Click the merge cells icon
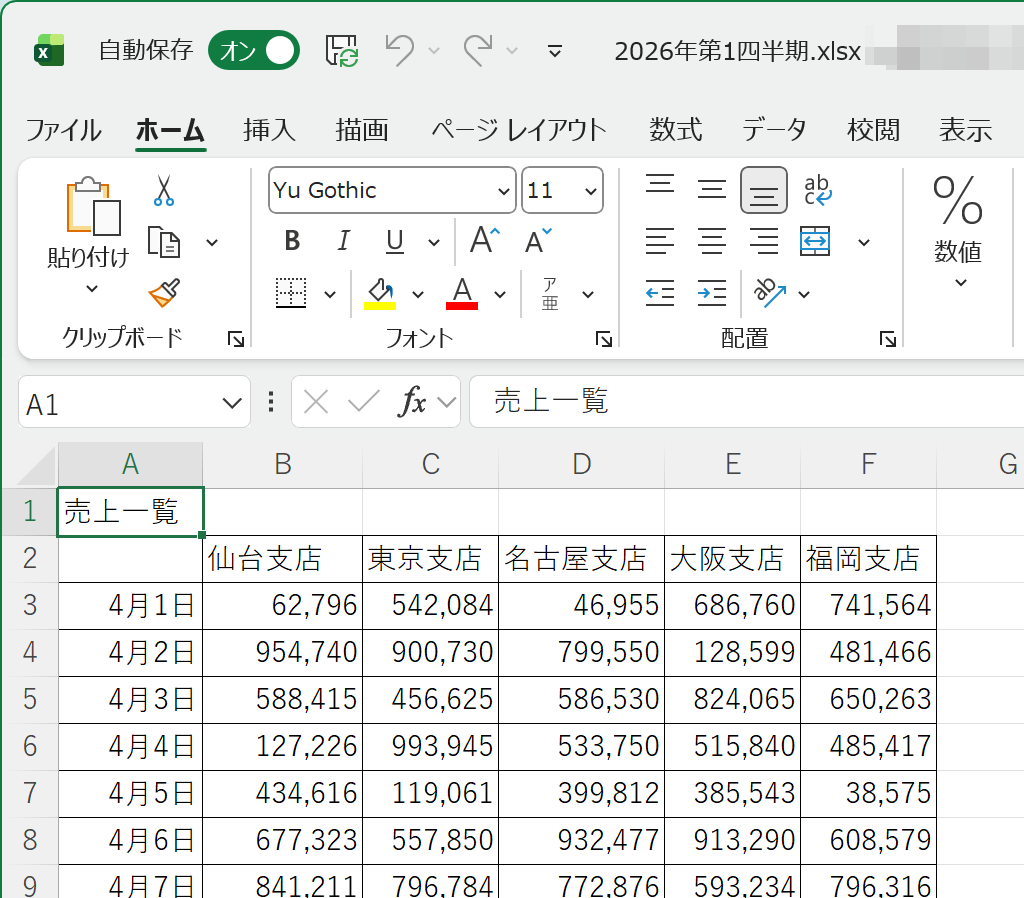The height and width of the screenshot is (898, 1024). tap(815, 242)
